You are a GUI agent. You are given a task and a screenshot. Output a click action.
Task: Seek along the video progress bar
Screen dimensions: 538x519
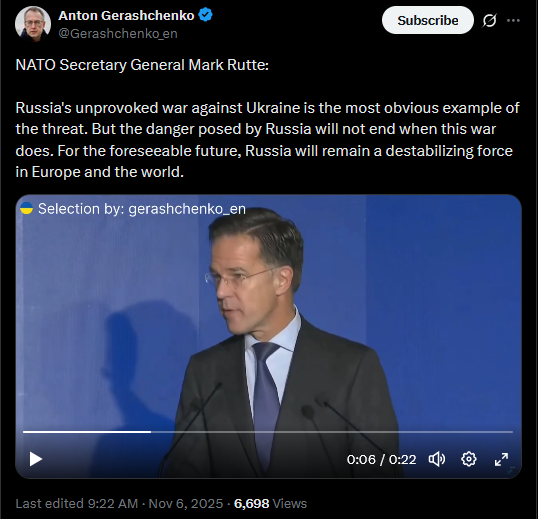click(x=268, y=432)
